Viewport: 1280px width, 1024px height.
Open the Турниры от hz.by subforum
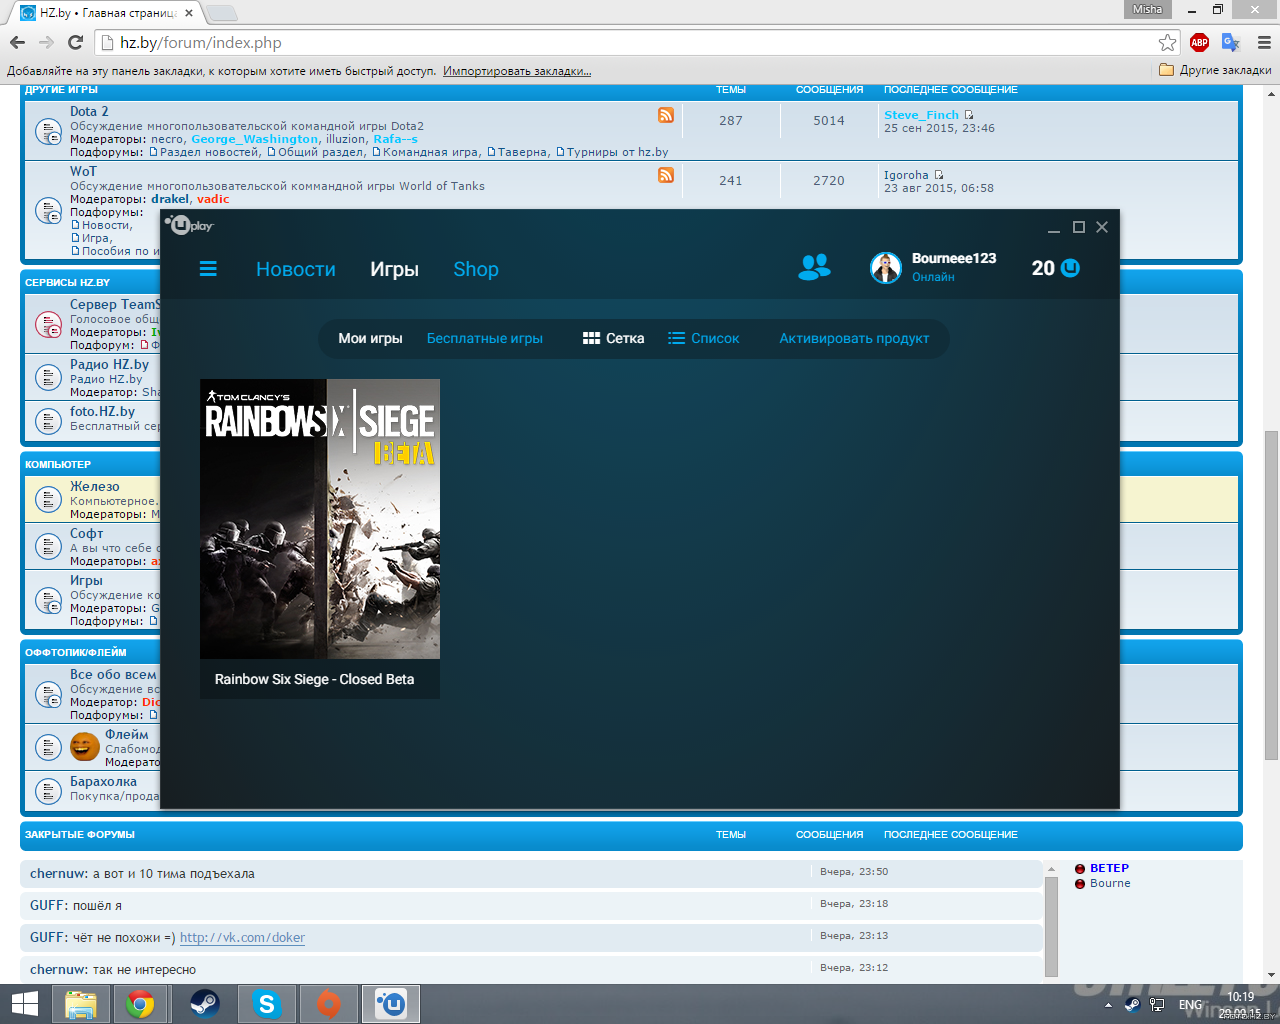(x=617, y=152)
